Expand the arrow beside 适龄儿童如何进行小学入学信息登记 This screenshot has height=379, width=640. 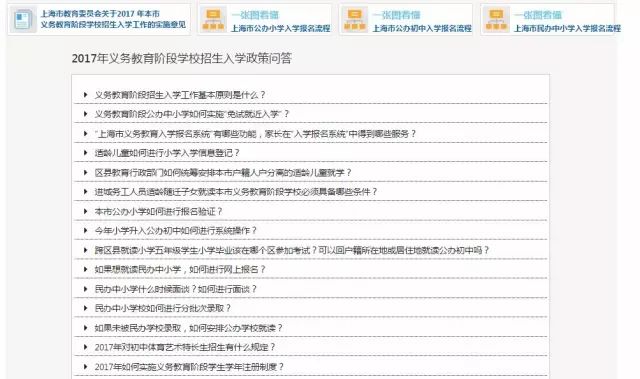(x=85, y=153)
